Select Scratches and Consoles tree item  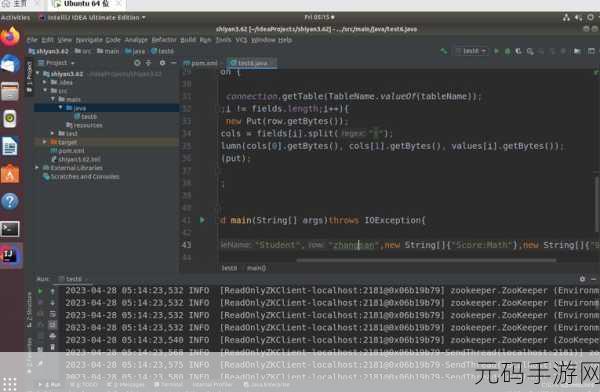click(81, 176)
